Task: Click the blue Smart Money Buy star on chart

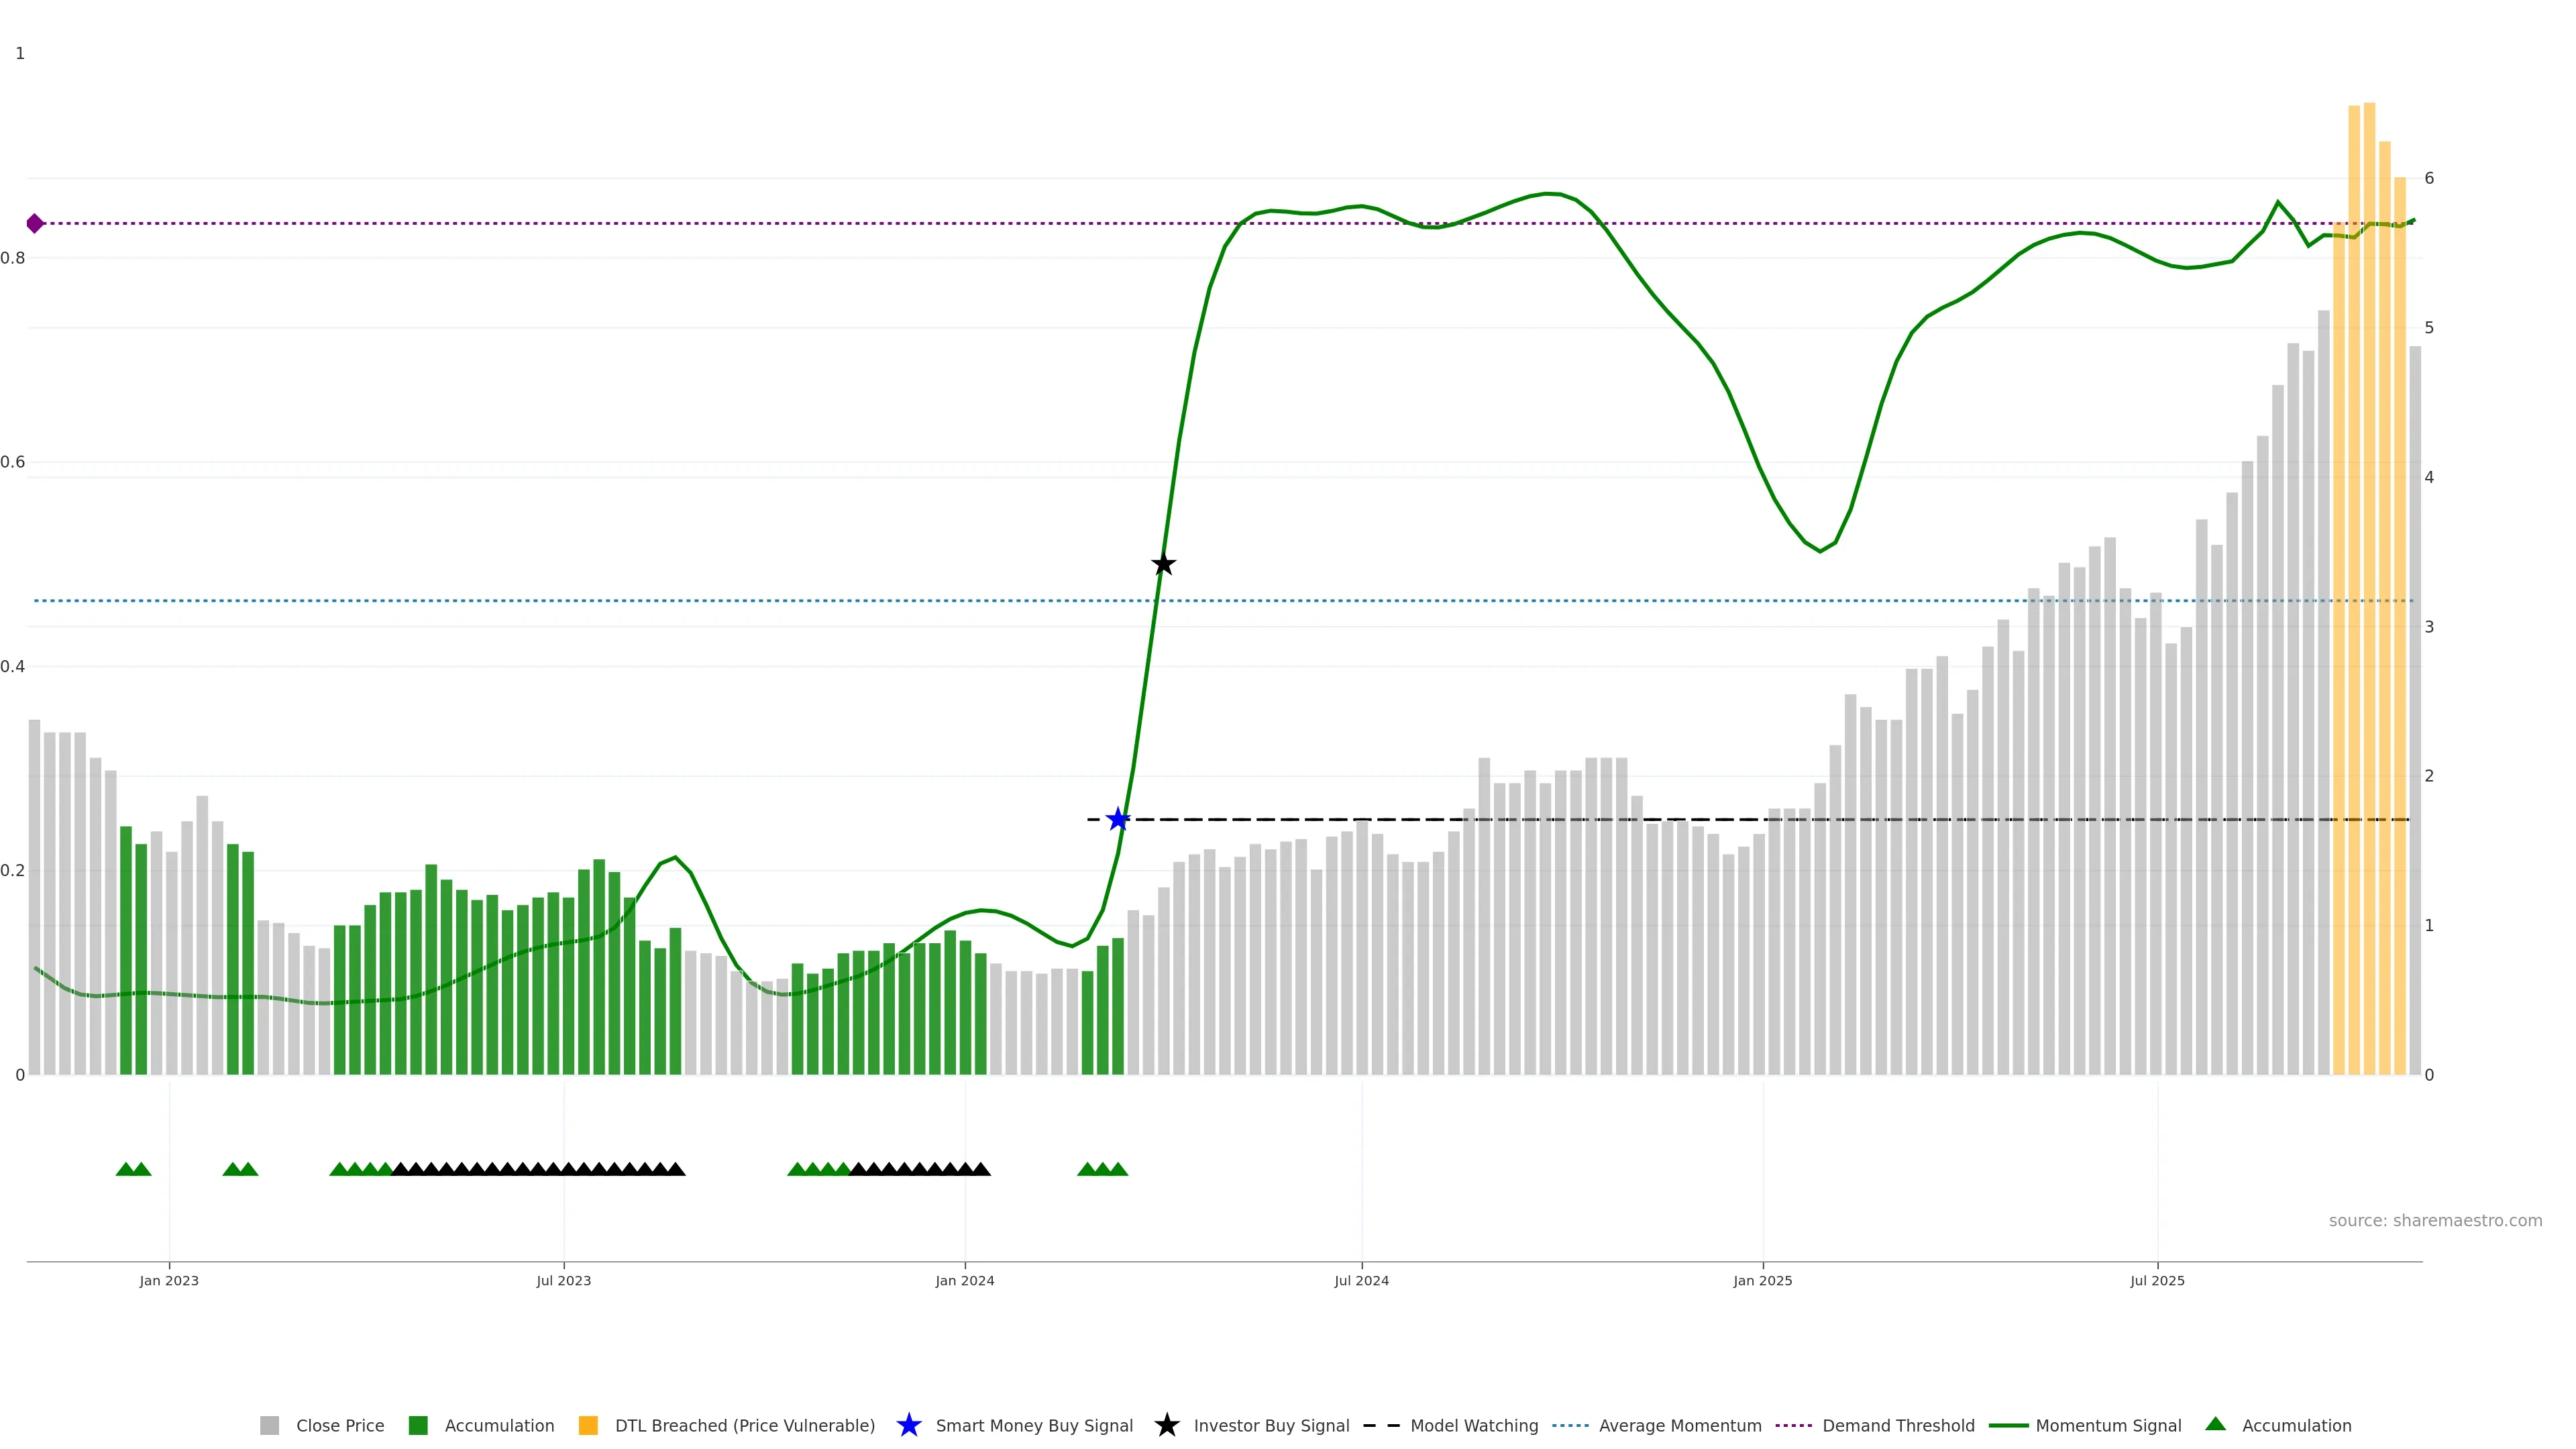Action: [1118, 820]
